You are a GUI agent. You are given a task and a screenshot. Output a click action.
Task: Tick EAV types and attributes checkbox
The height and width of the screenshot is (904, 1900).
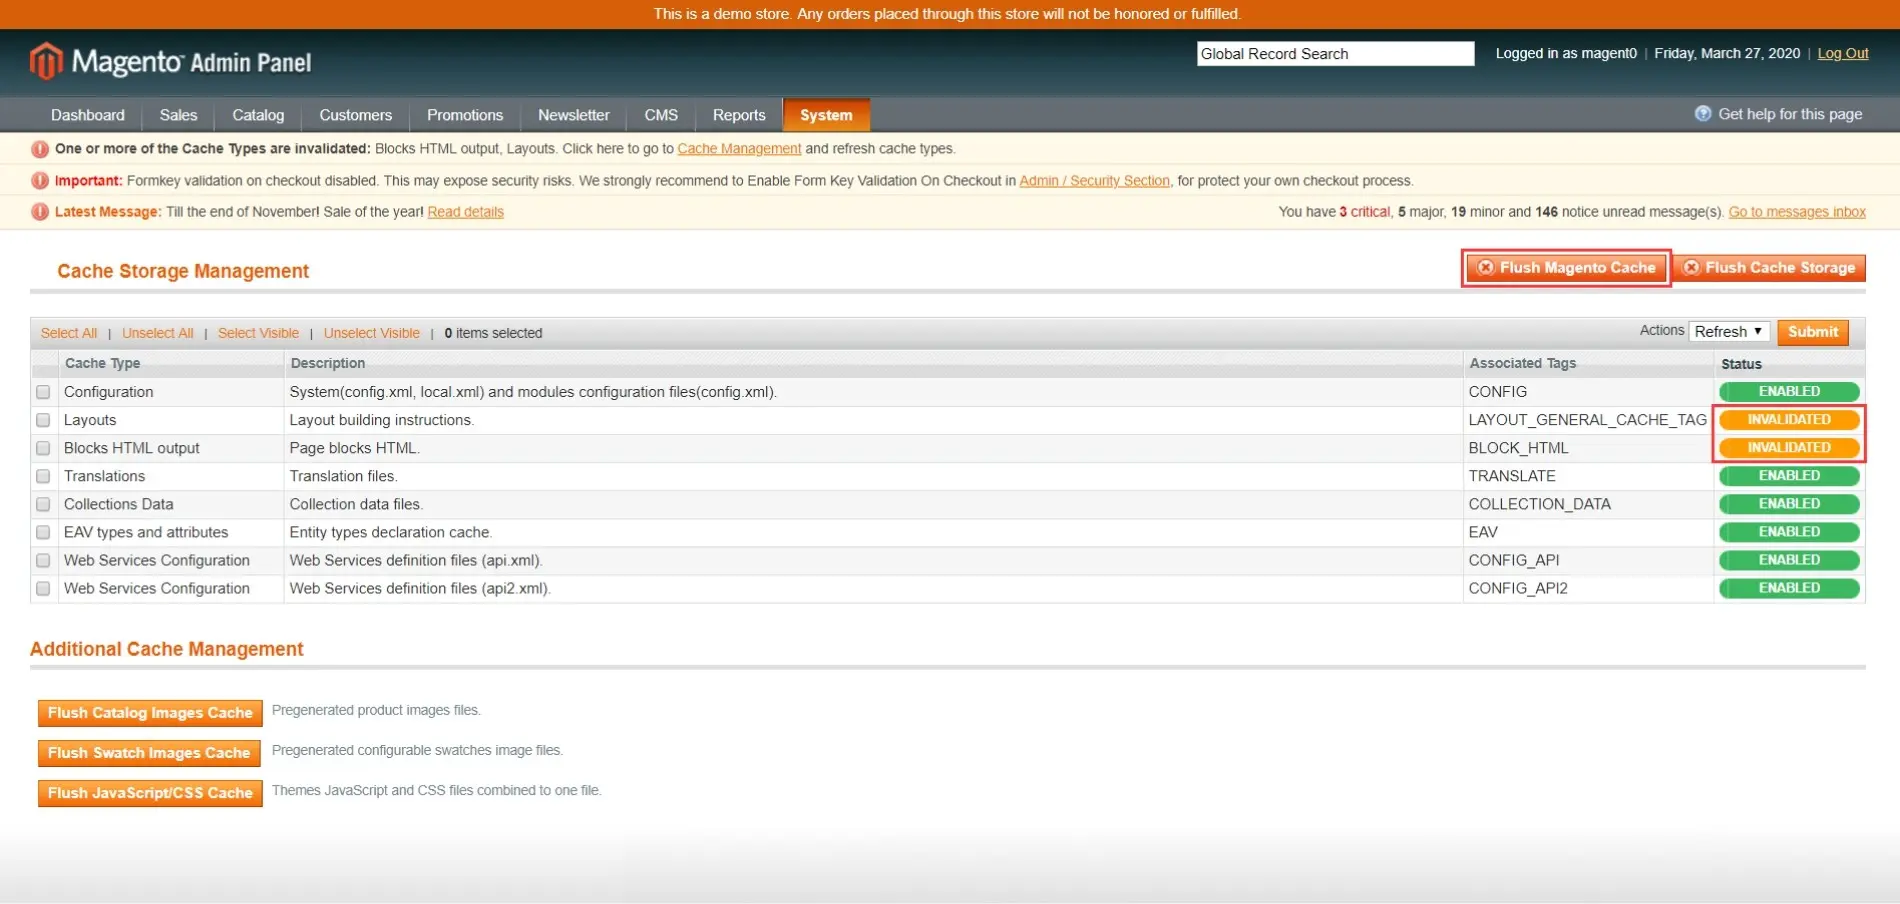tap(43, 532)
